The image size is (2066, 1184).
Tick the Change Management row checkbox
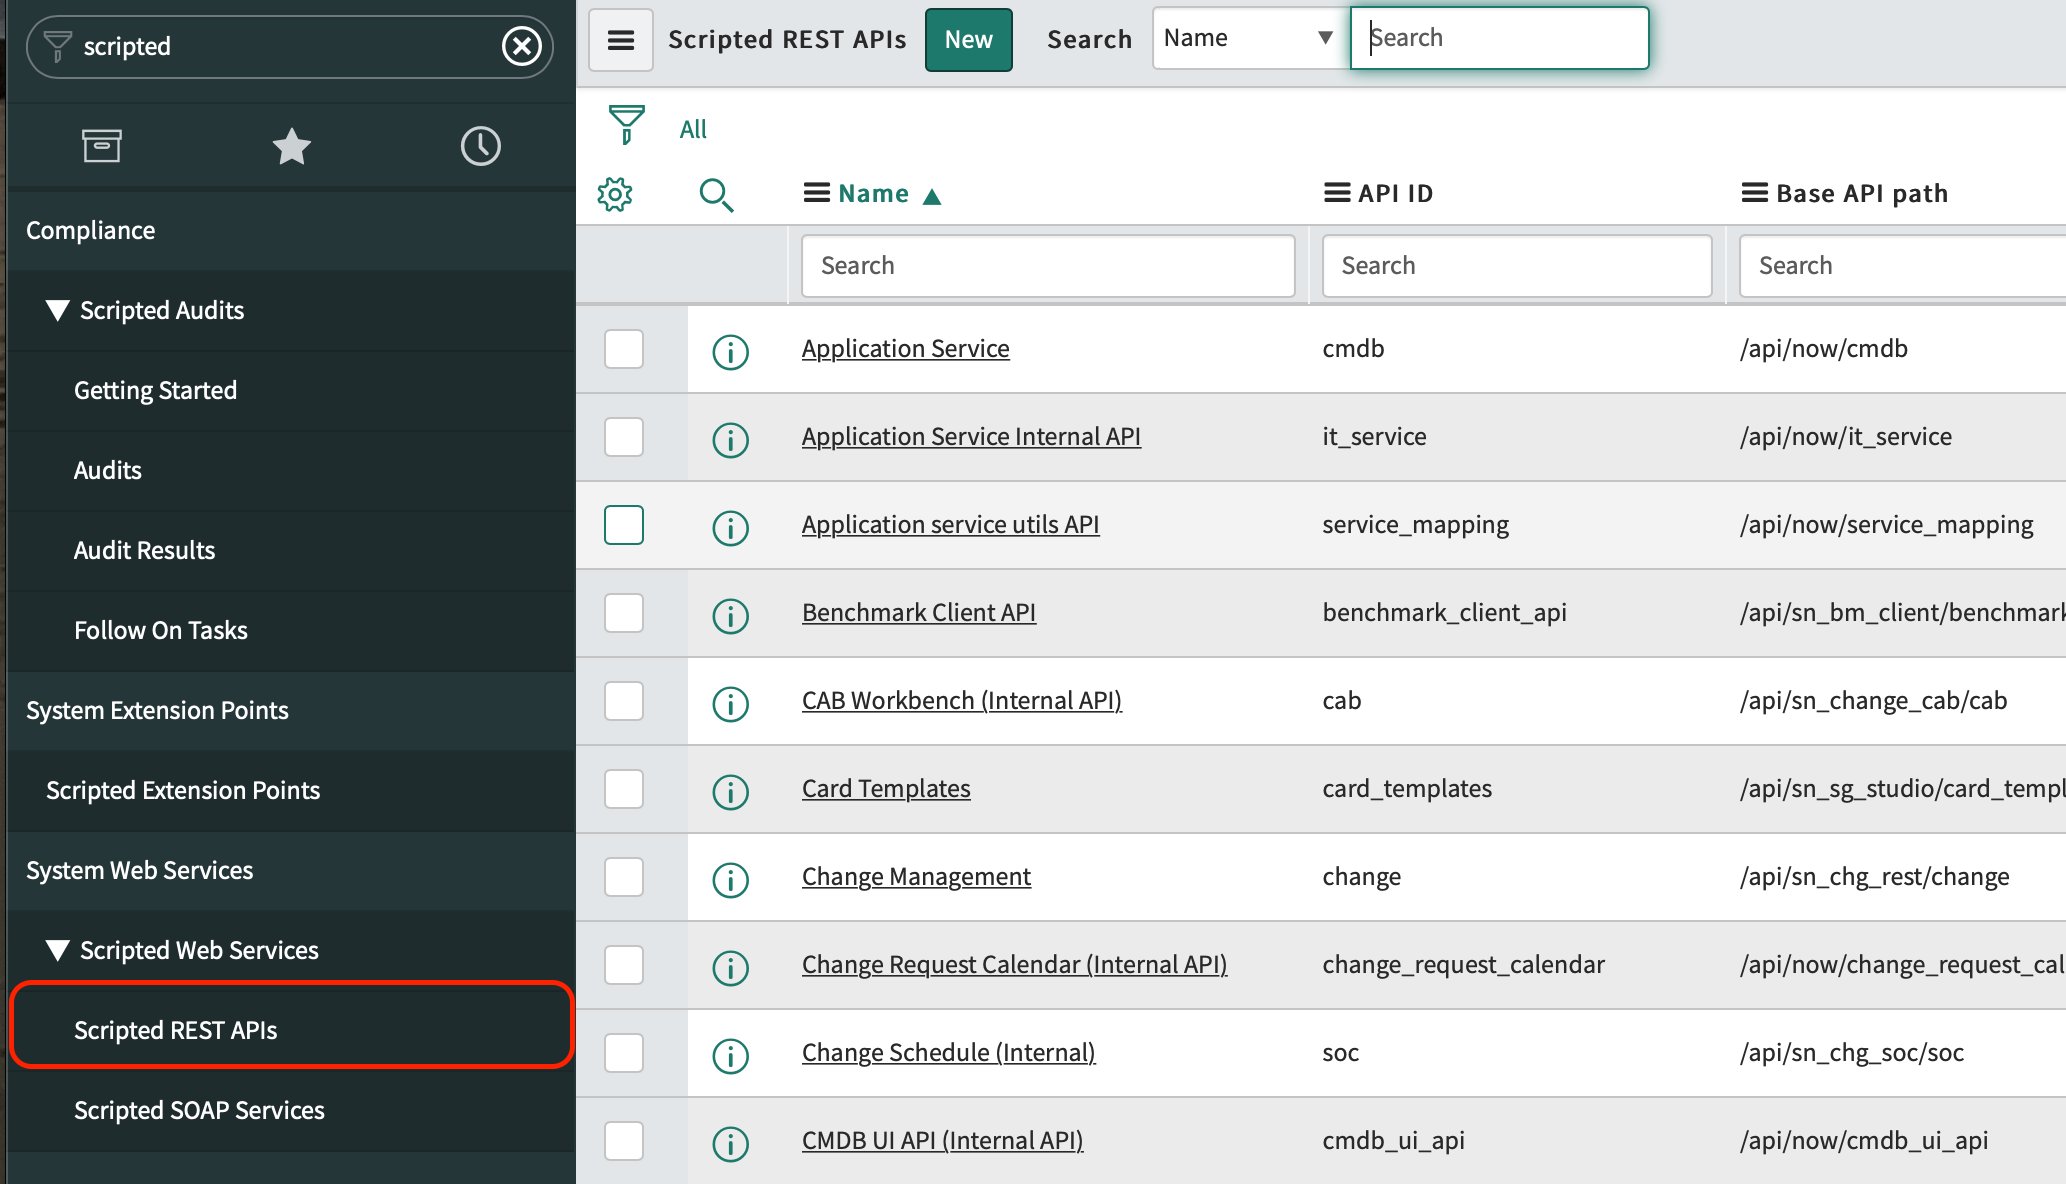(x=624, y=877)
